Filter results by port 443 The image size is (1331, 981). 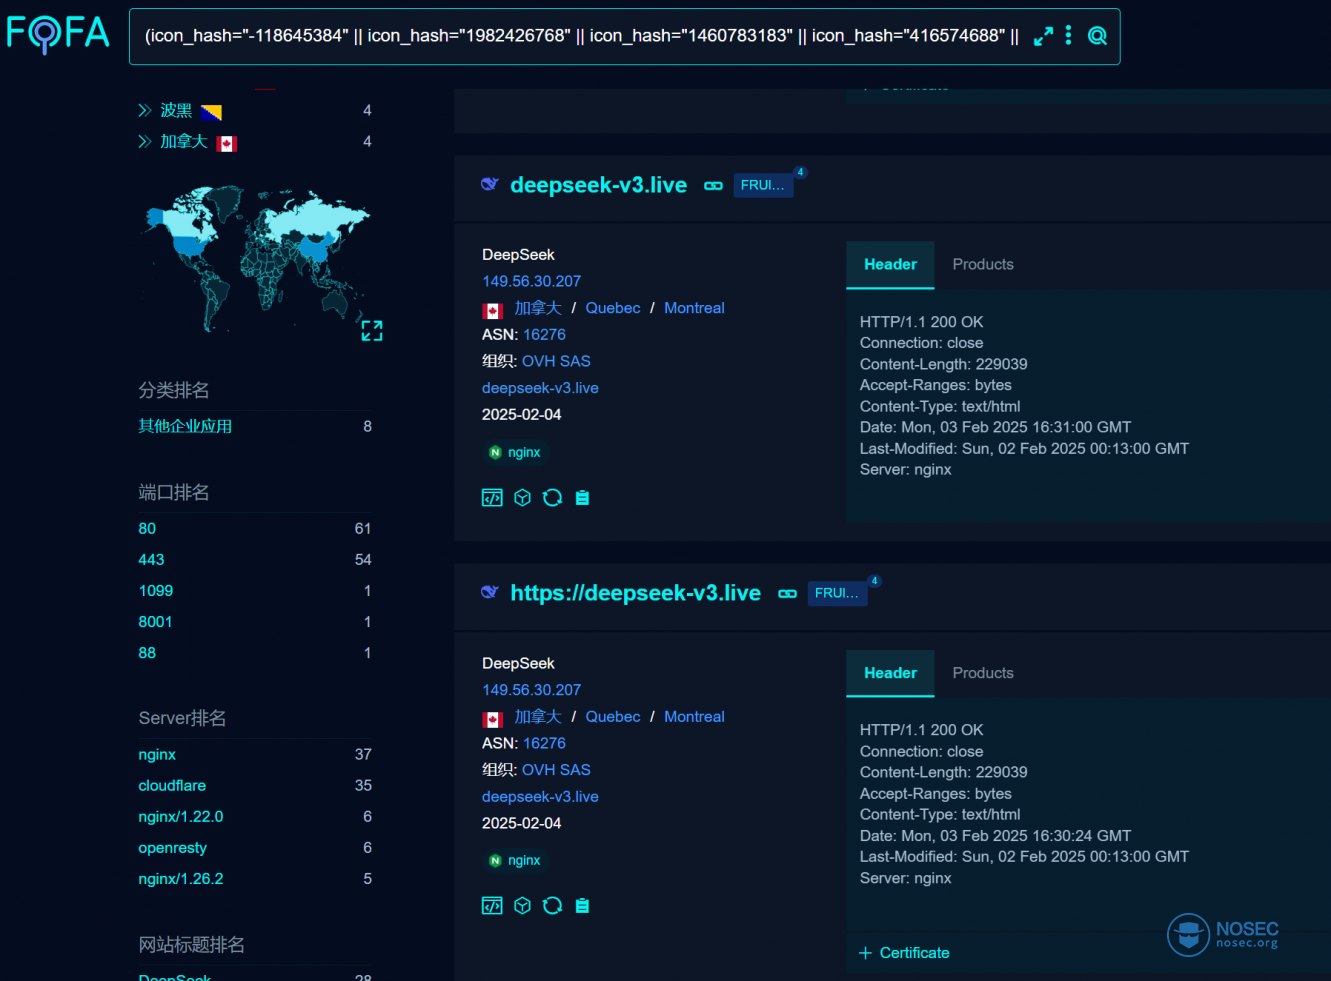(151, 559)
